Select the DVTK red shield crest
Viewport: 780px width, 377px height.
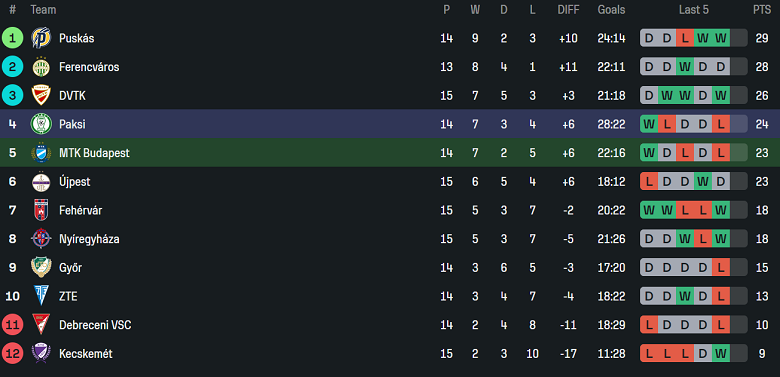click(x=41, y=95)
